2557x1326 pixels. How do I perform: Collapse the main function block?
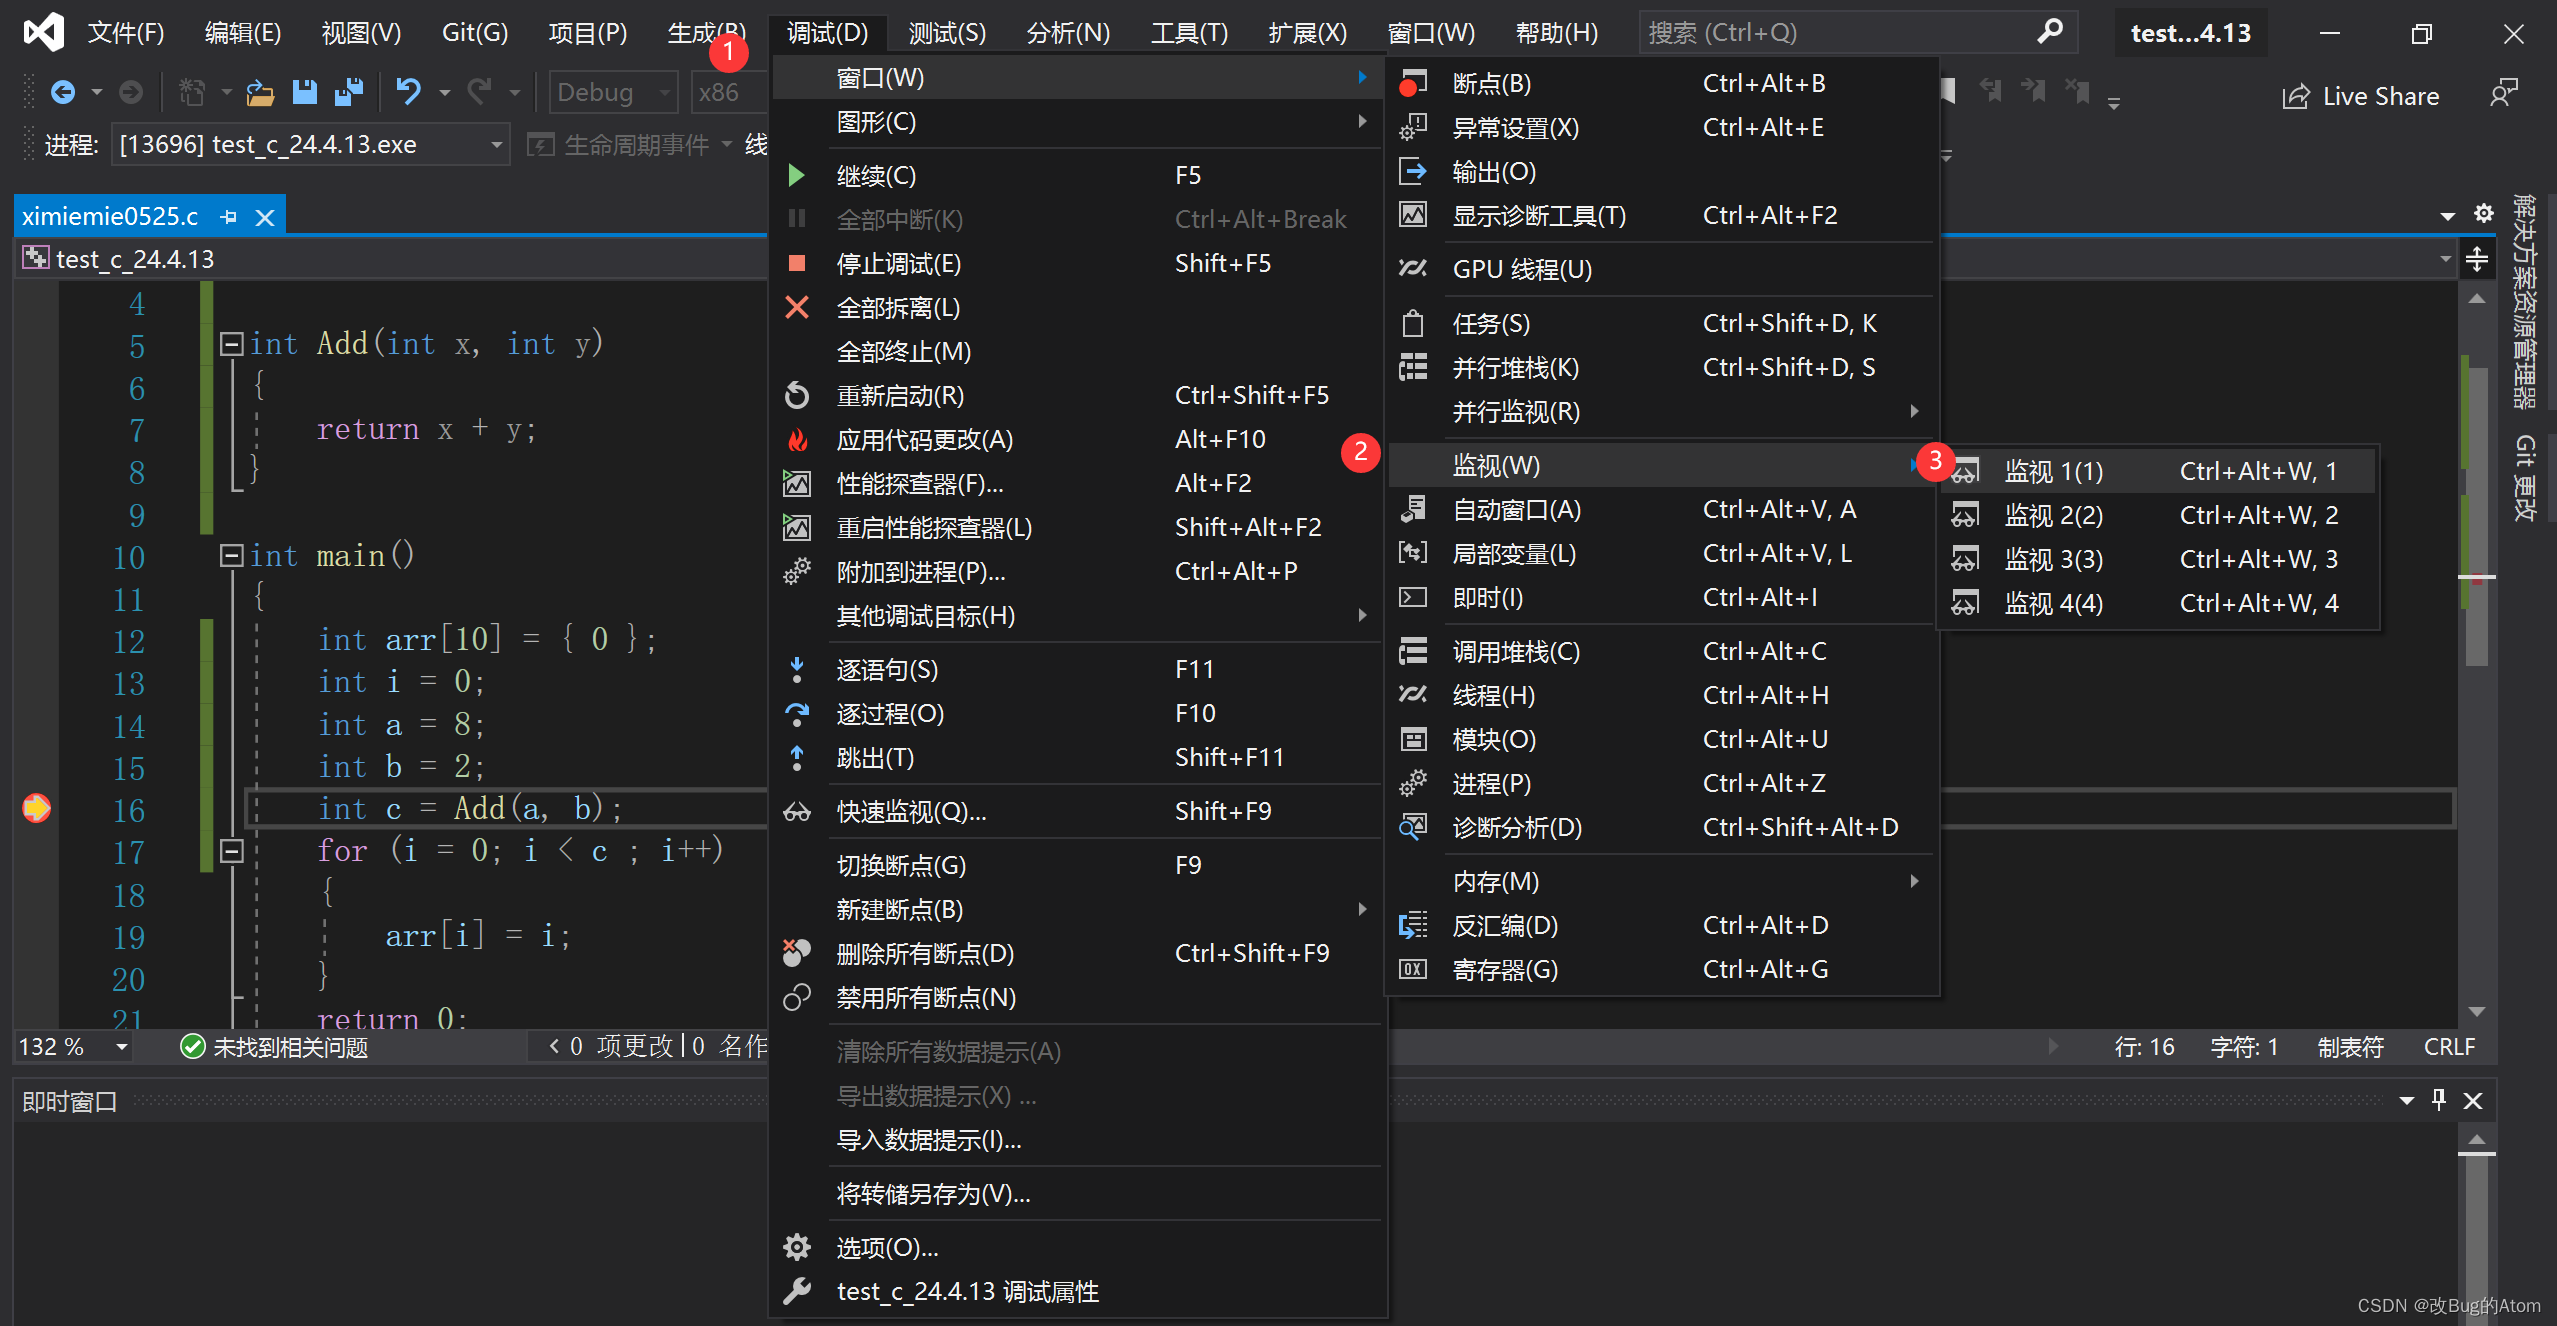(231, 556)
